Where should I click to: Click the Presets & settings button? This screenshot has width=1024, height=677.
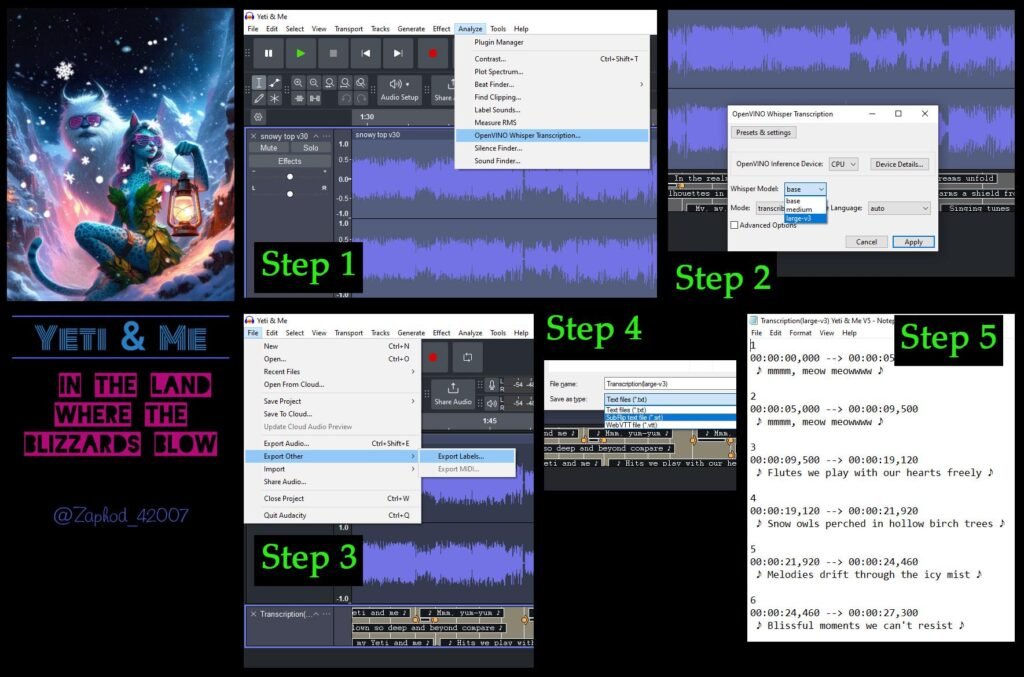(x=763, y=133)
